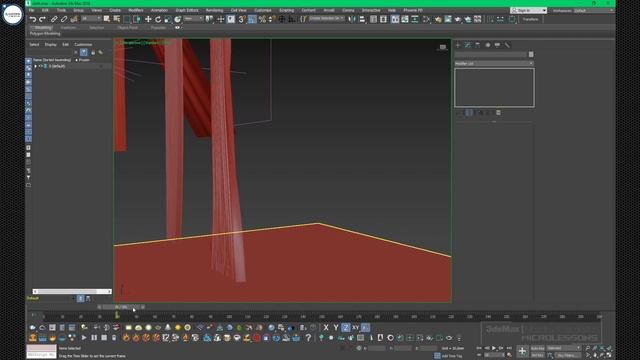The height and width of the screenshot is (360, 640).
Task: Click the object name input field
Action: 491,54
